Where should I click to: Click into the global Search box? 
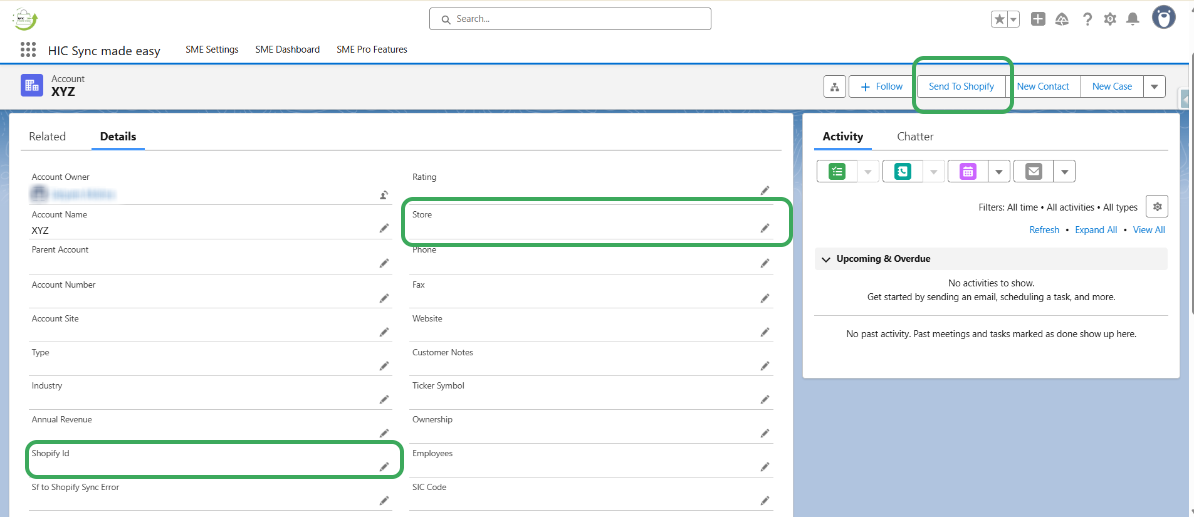(x=570, y=19)
